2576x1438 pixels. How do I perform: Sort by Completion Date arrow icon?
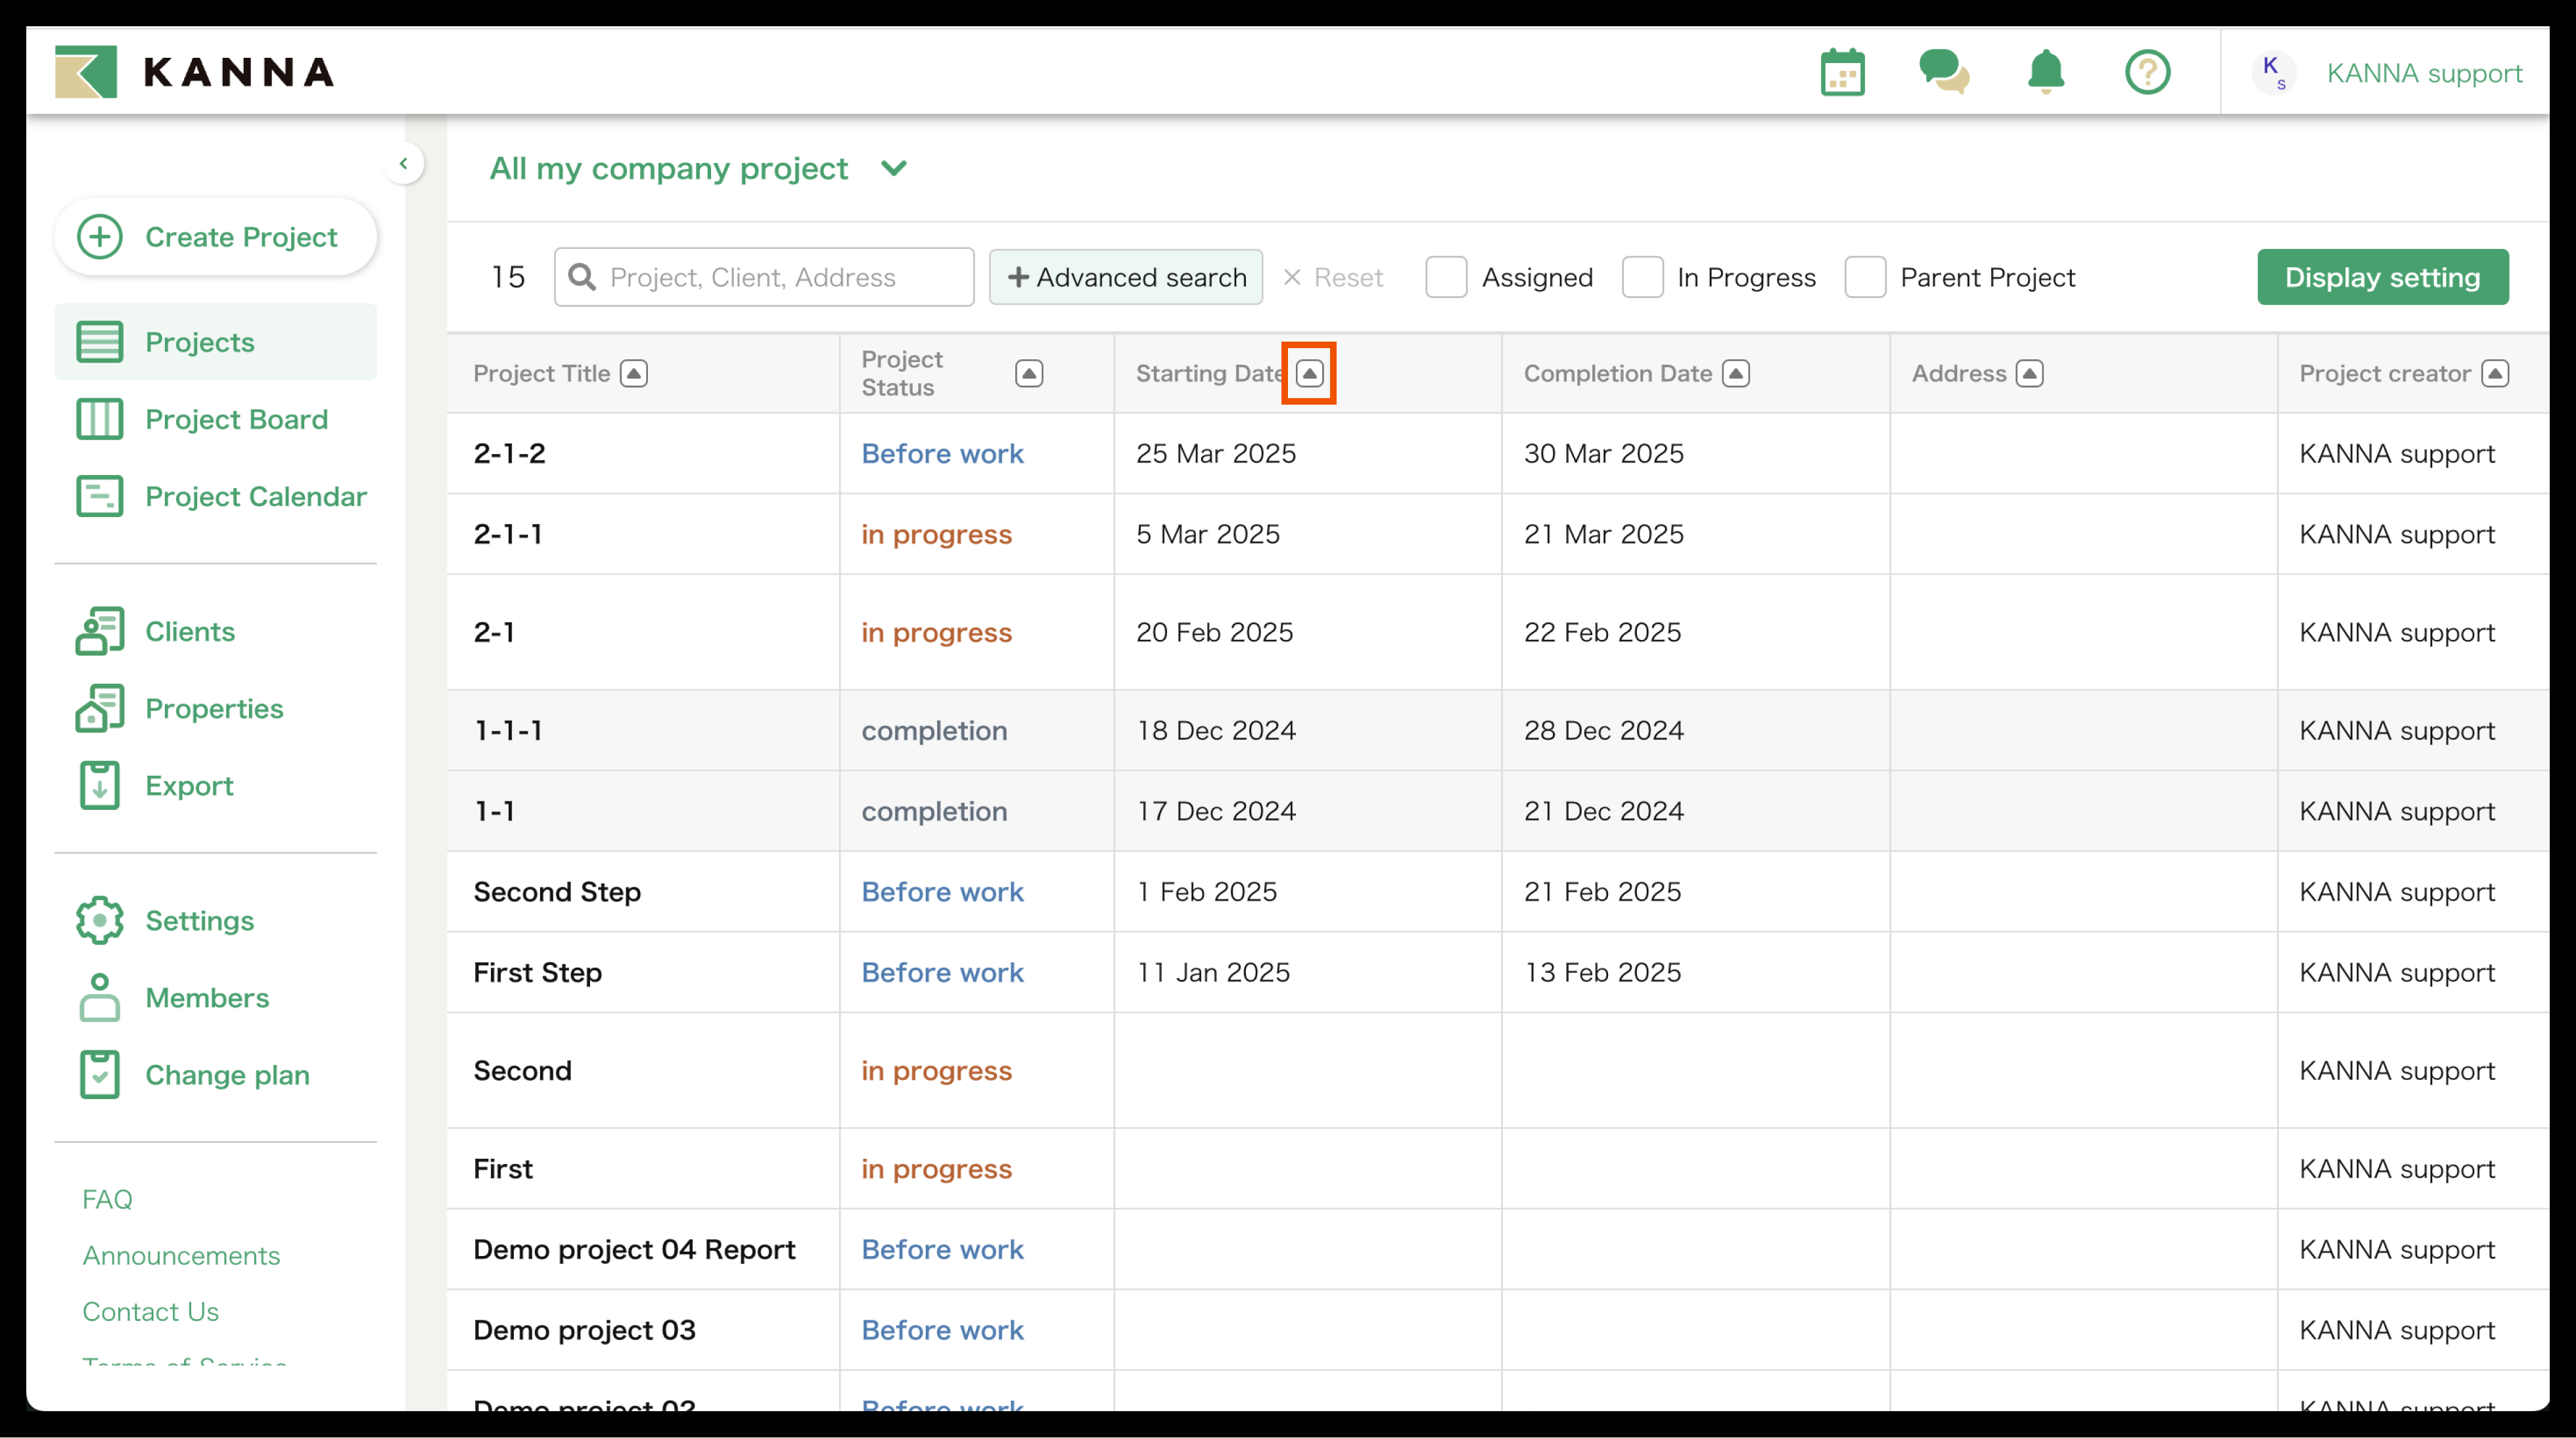(x=1736, y=373)
